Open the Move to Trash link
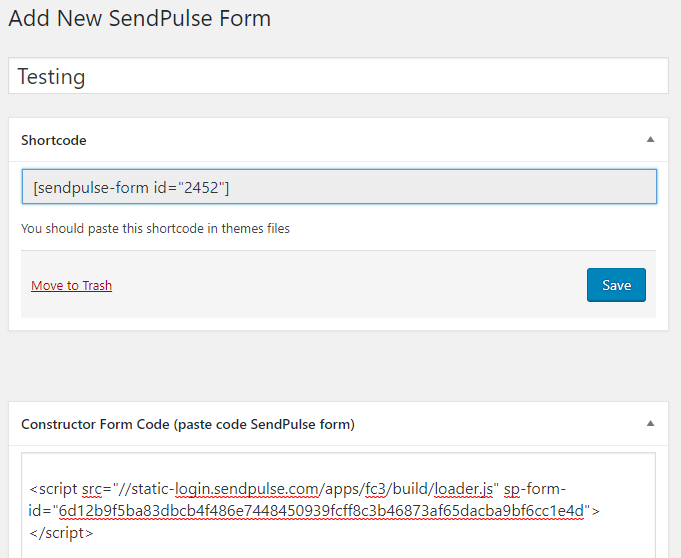681x558 pixels. pyautogui.click(x=72, y=285)
